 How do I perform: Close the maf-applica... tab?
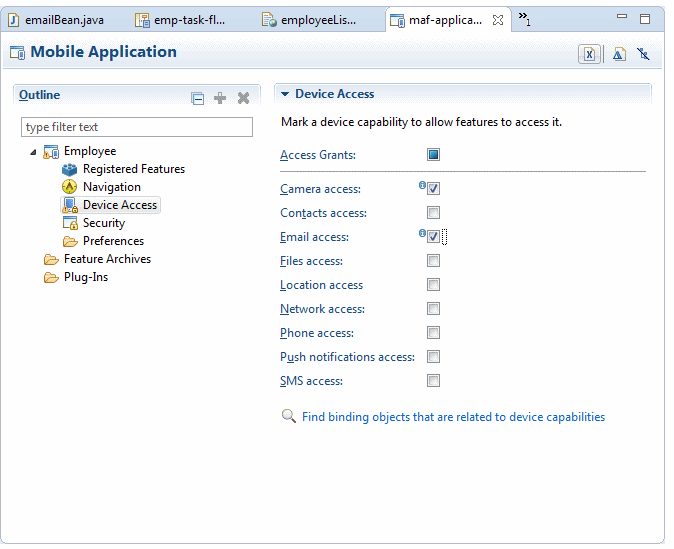click(498, 20)
